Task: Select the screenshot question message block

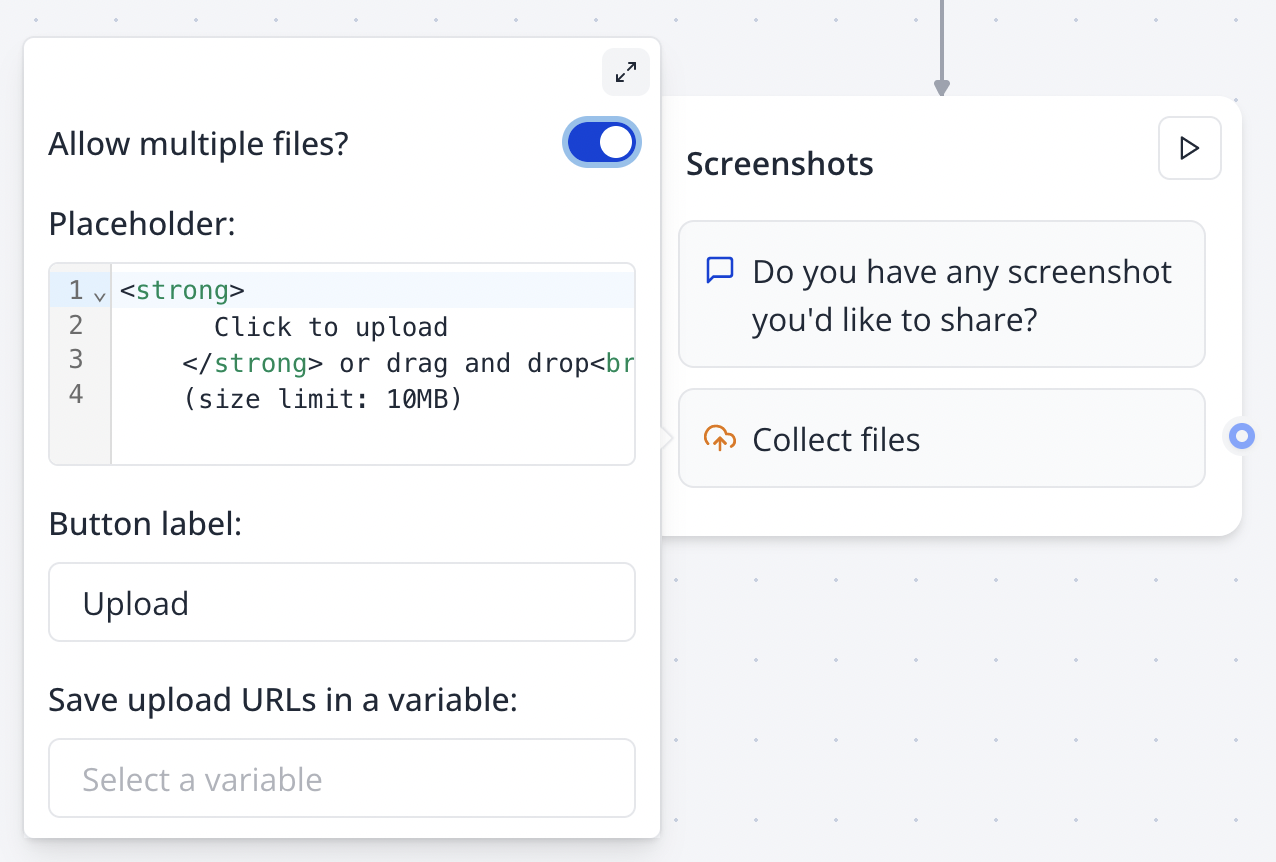Action: click(942, 294)
